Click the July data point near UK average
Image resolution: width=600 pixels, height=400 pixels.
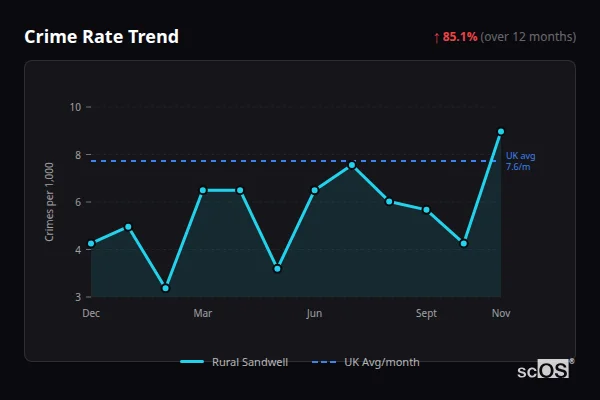(x=352, y=165)
